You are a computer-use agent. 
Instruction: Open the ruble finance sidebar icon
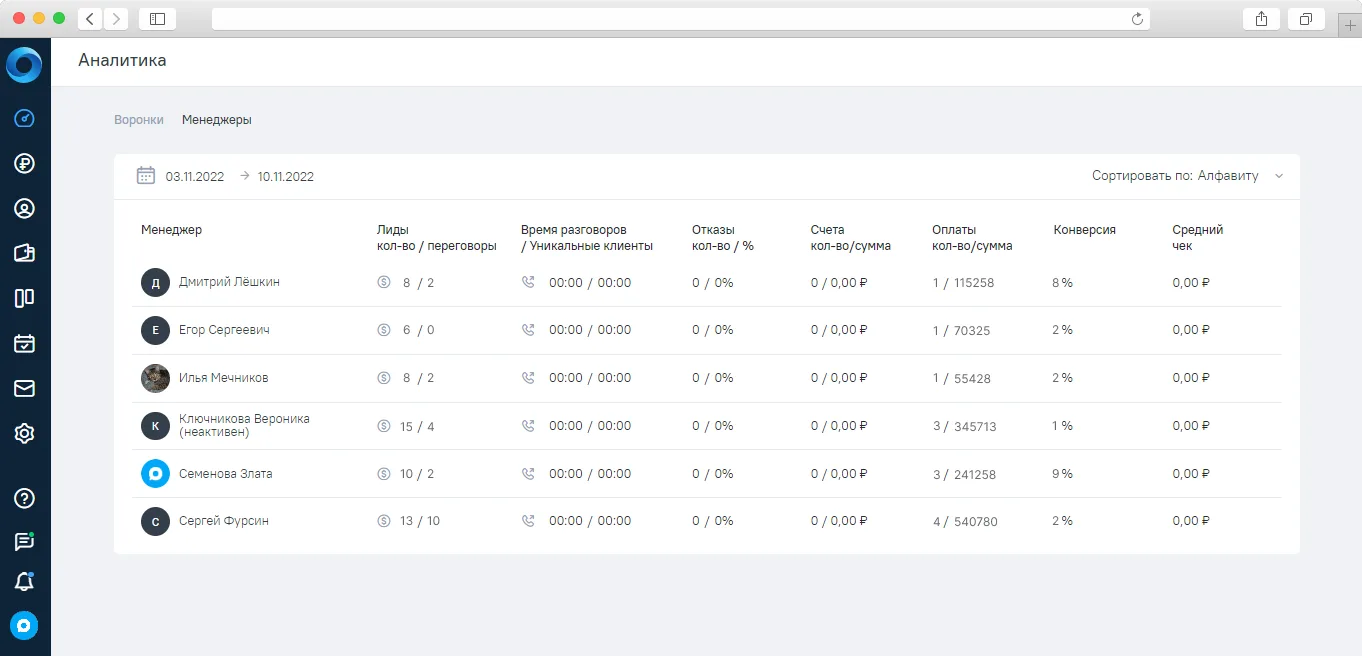click(25, 163)
